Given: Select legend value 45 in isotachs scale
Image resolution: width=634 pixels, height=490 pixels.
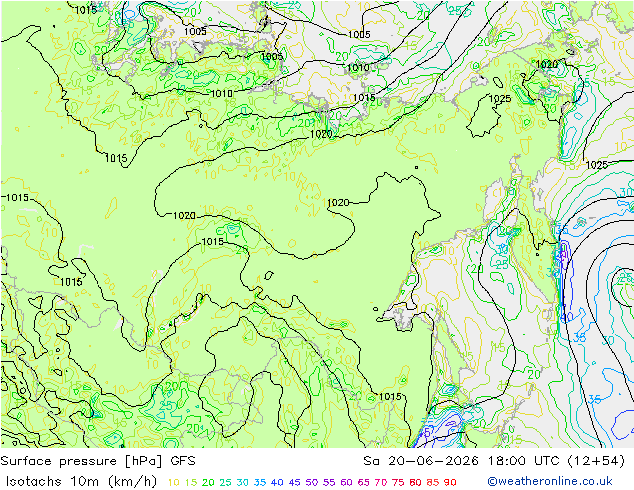Looking at the screenshot, I should 294,482.
